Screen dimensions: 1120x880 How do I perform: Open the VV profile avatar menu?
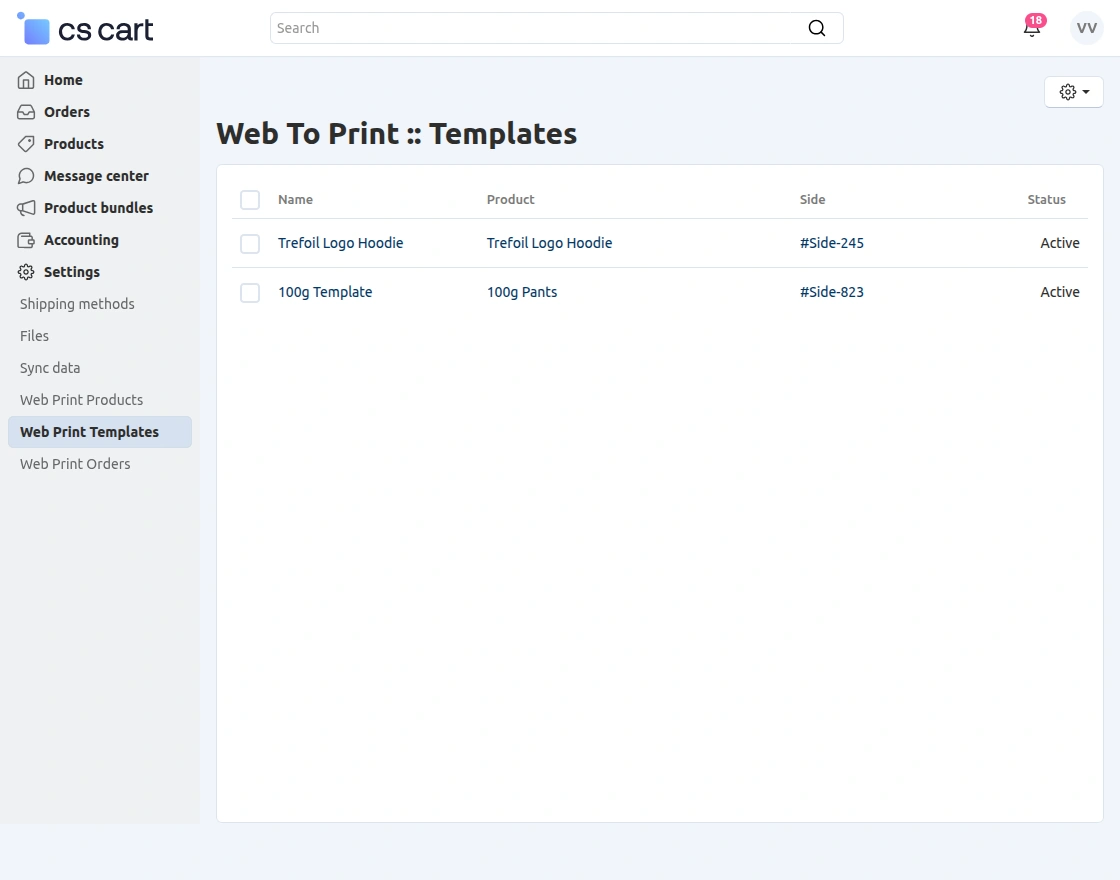(1086, 28)
